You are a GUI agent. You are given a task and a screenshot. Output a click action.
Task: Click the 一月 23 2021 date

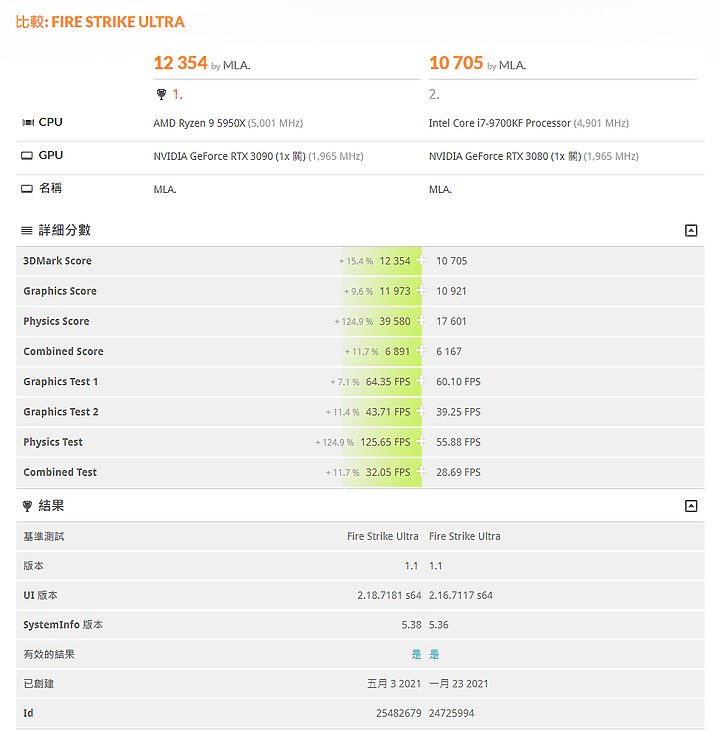pyautogui.click(x=458, y=683)
